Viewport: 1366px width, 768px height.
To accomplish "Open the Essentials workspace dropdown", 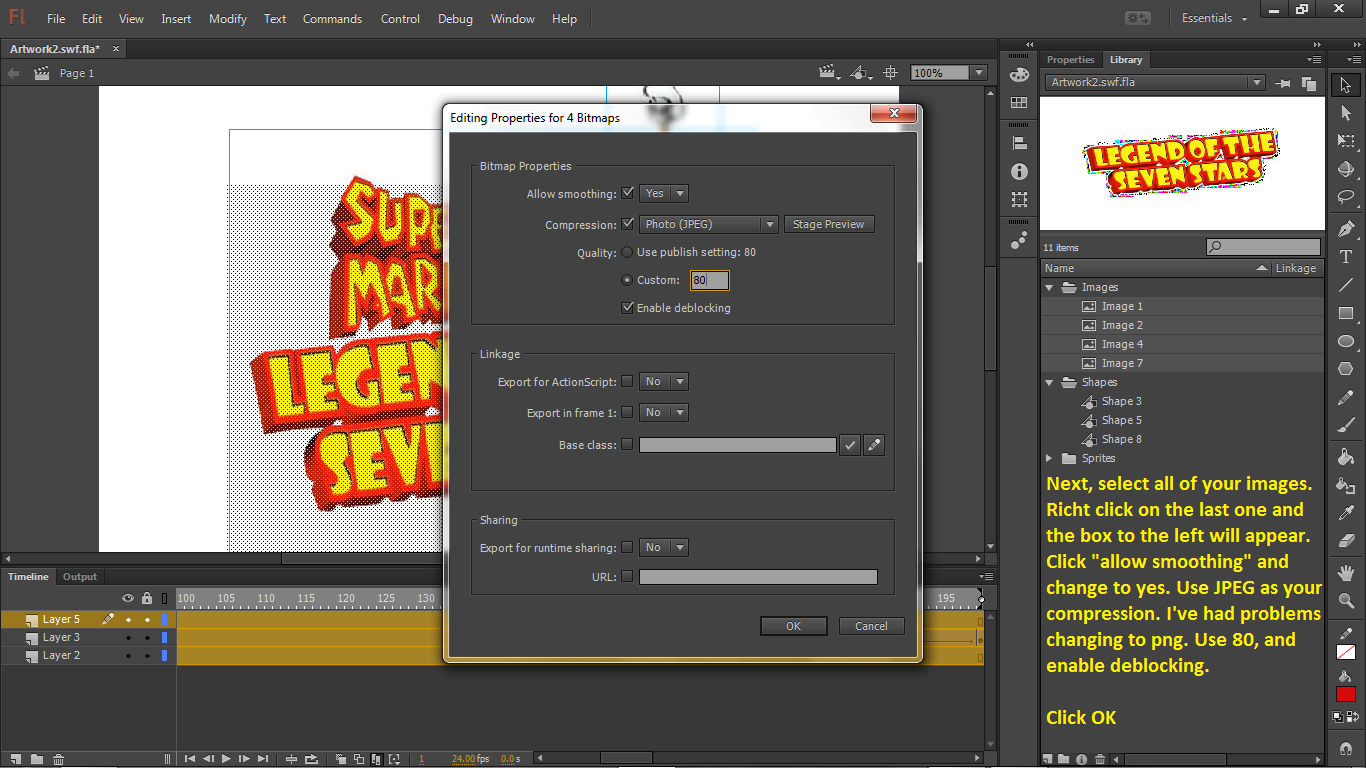I will (x=1215, y=19).
